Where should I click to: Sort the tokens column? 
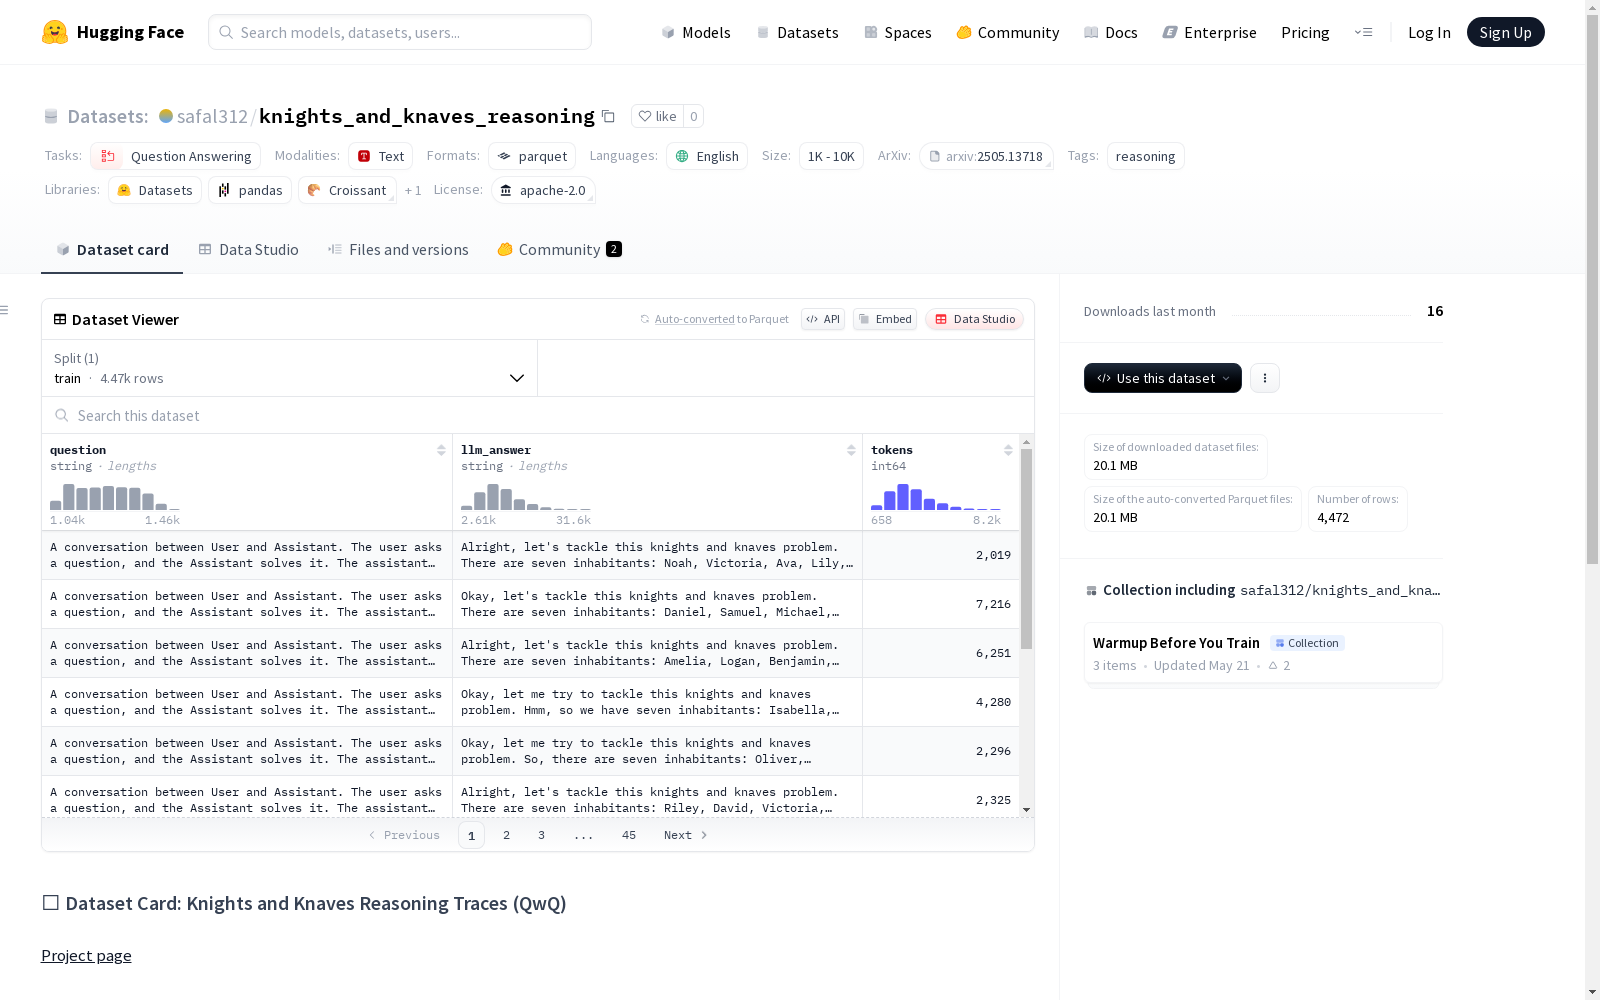pyautogui.click(x=1008, y=450)
